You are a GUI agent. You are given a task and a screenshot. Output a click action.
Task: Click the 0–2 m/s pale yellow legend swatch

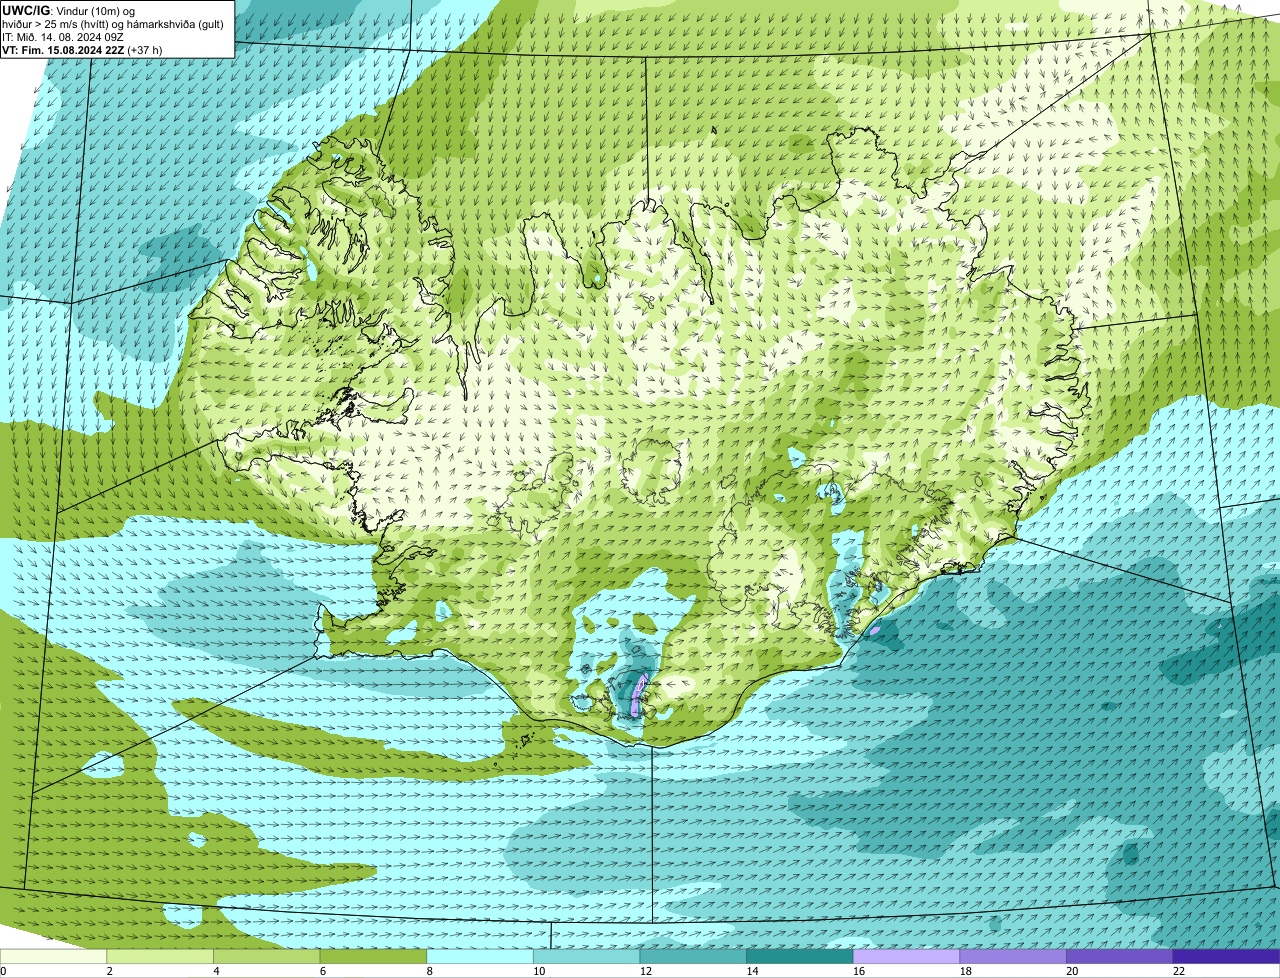tap(53, 956)
